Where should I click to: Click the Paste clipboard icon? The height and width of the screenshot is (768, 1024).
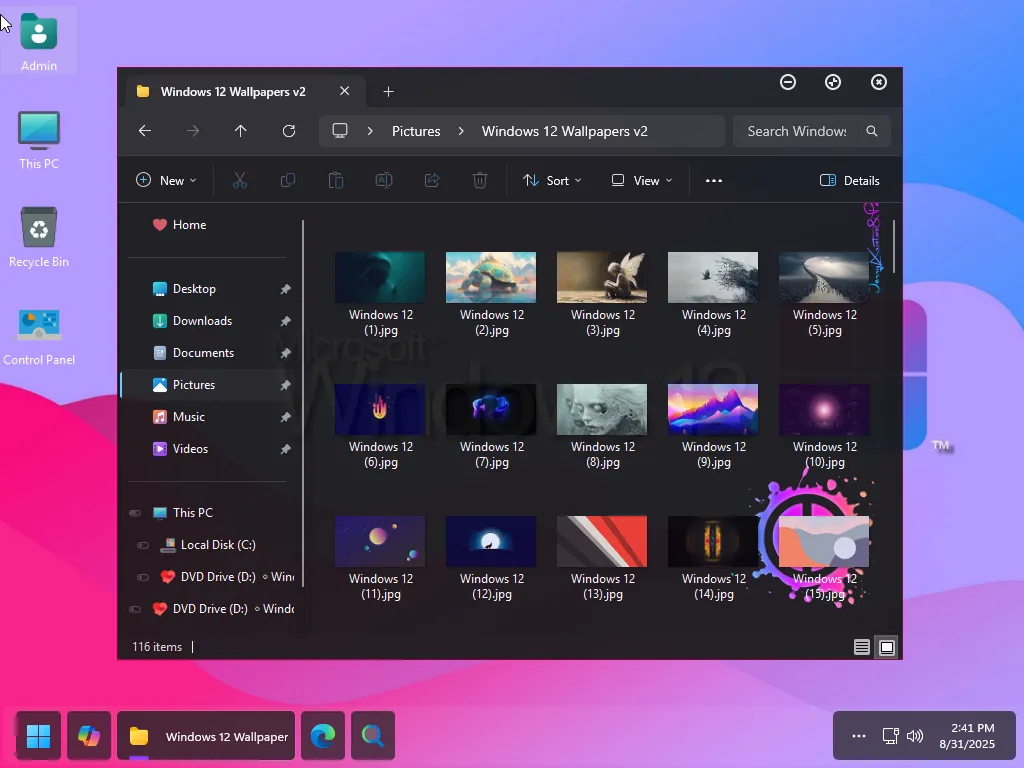336,180
